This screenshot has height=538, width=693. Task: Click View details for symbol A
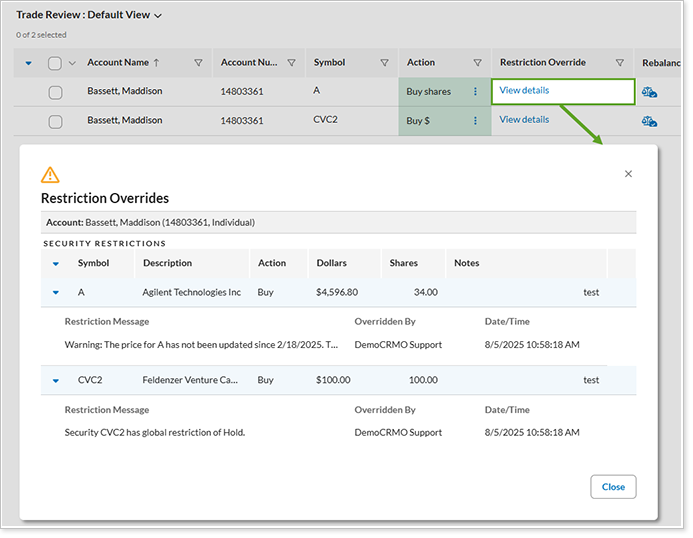(524, 91)
